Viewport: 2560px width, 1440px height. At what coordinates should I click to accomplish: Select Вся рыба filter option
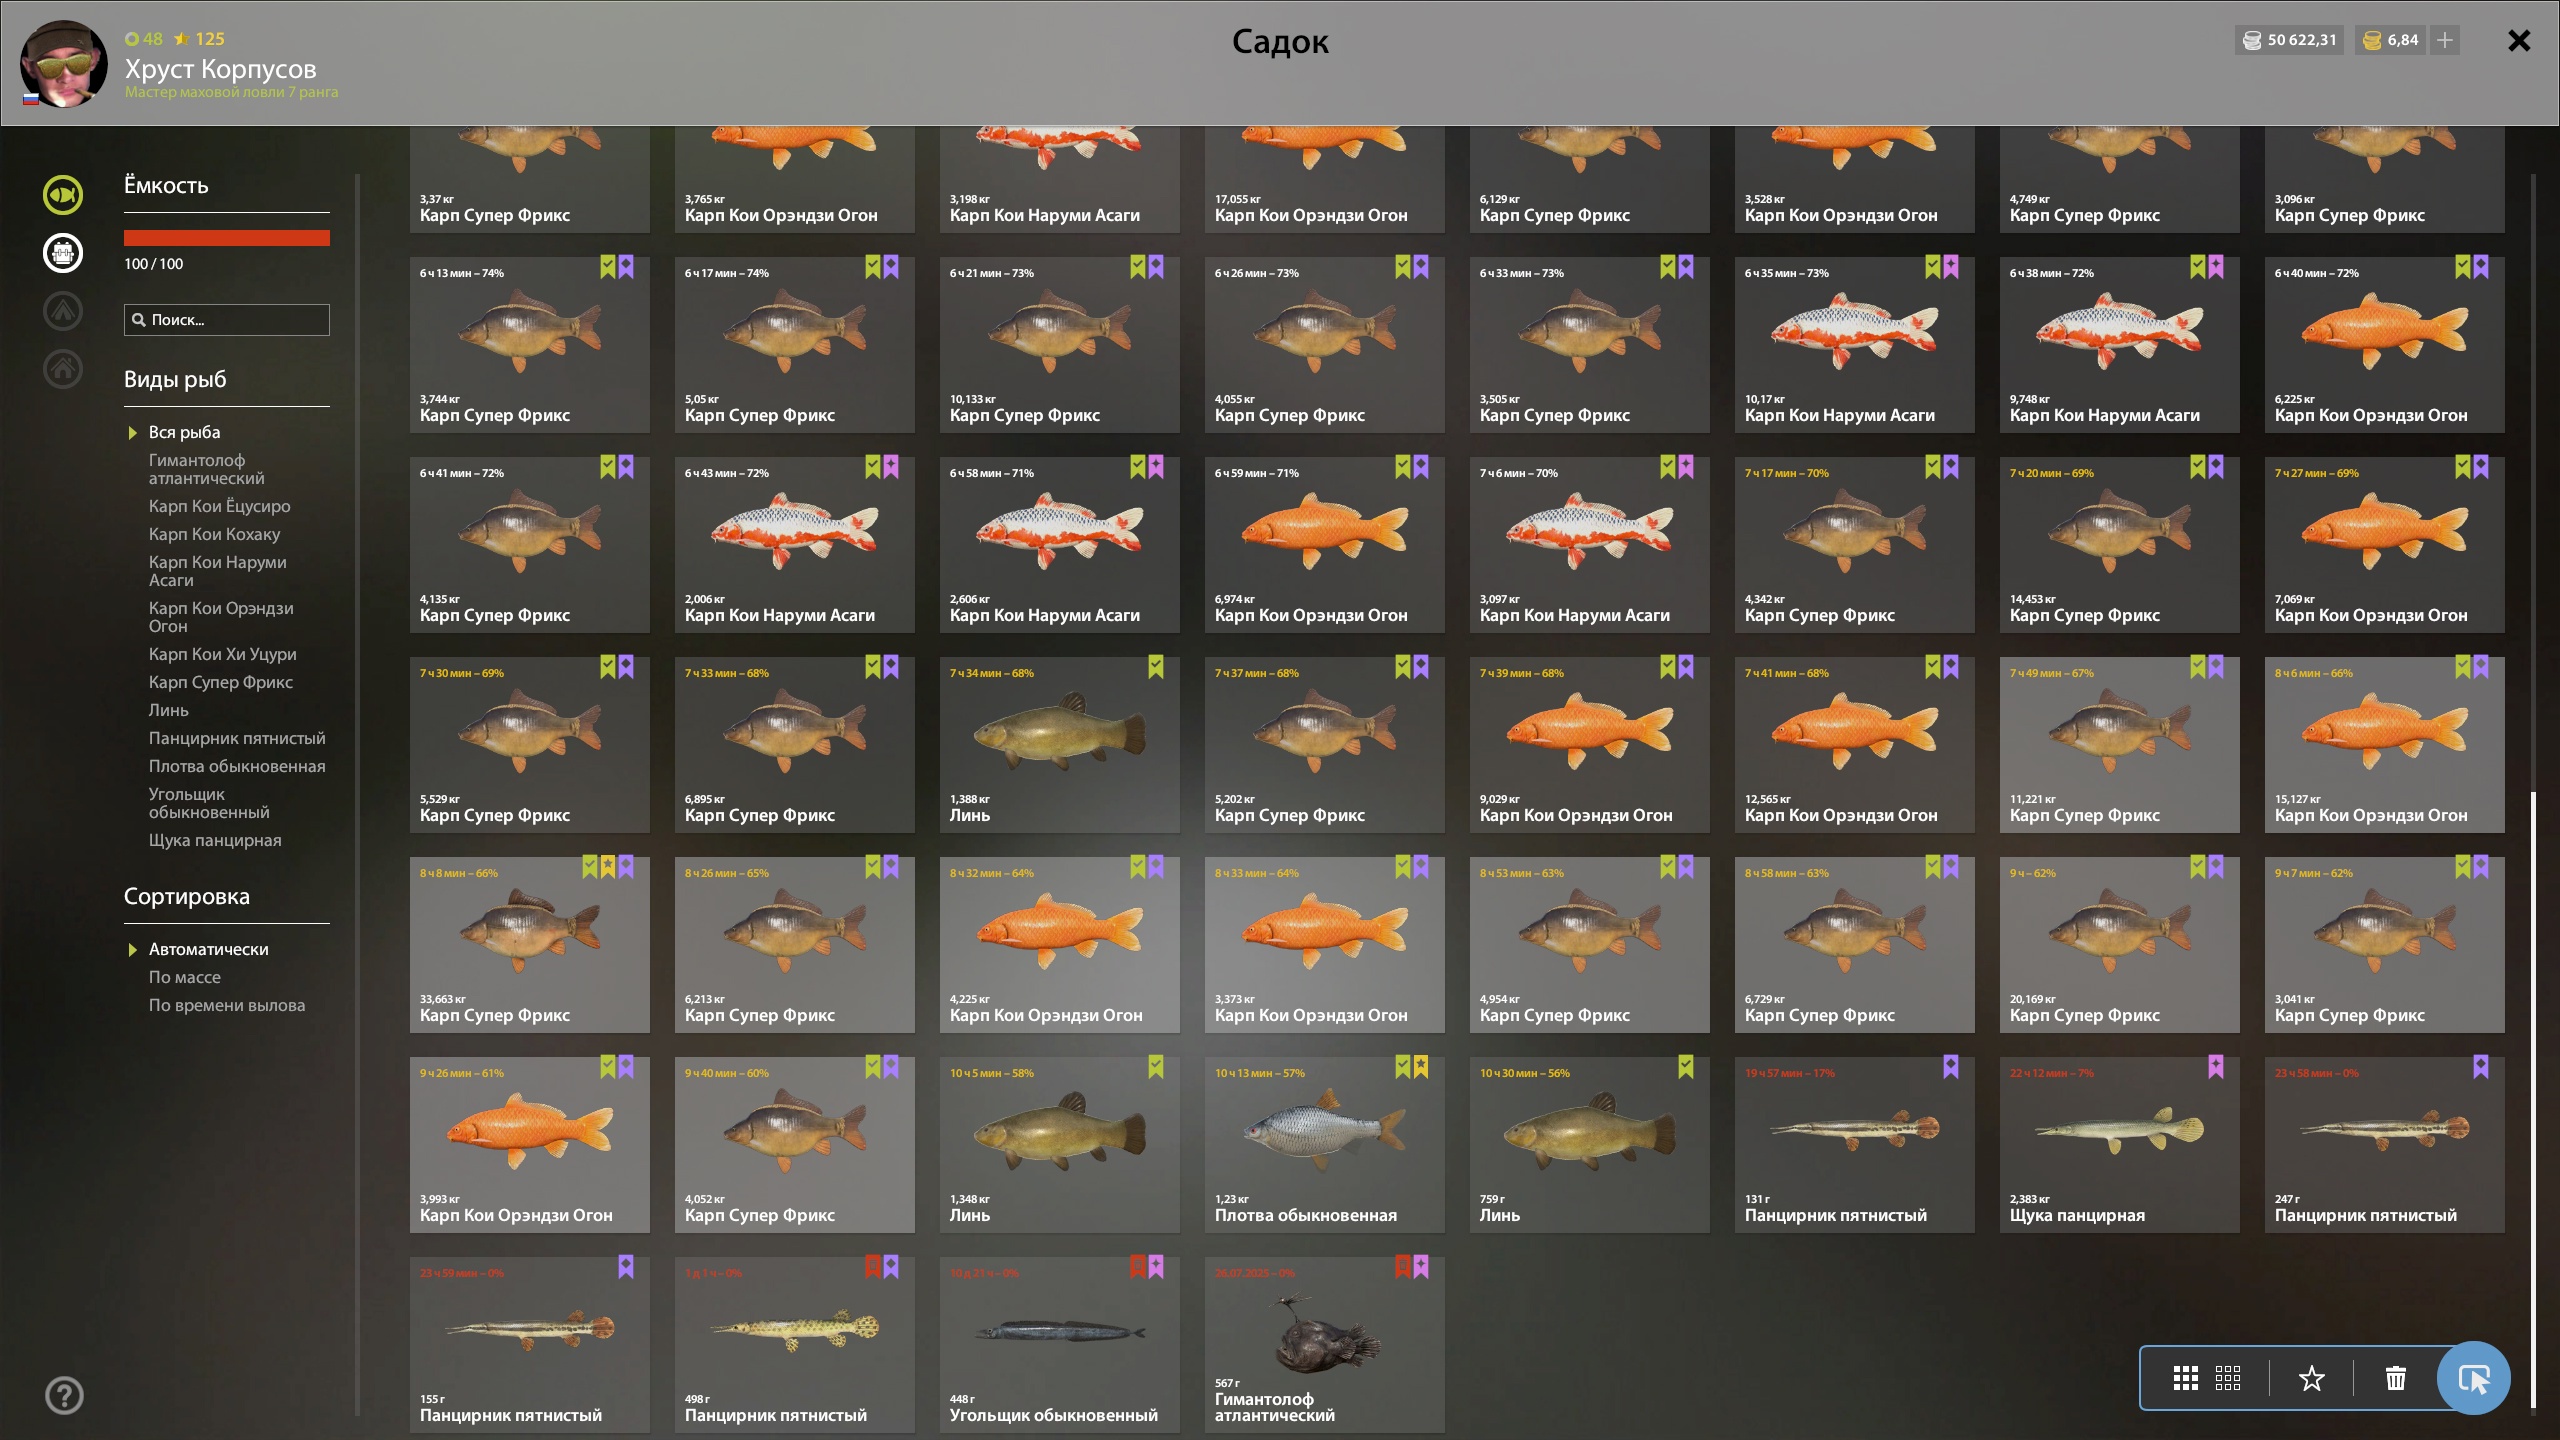click(x=184, y=432)
